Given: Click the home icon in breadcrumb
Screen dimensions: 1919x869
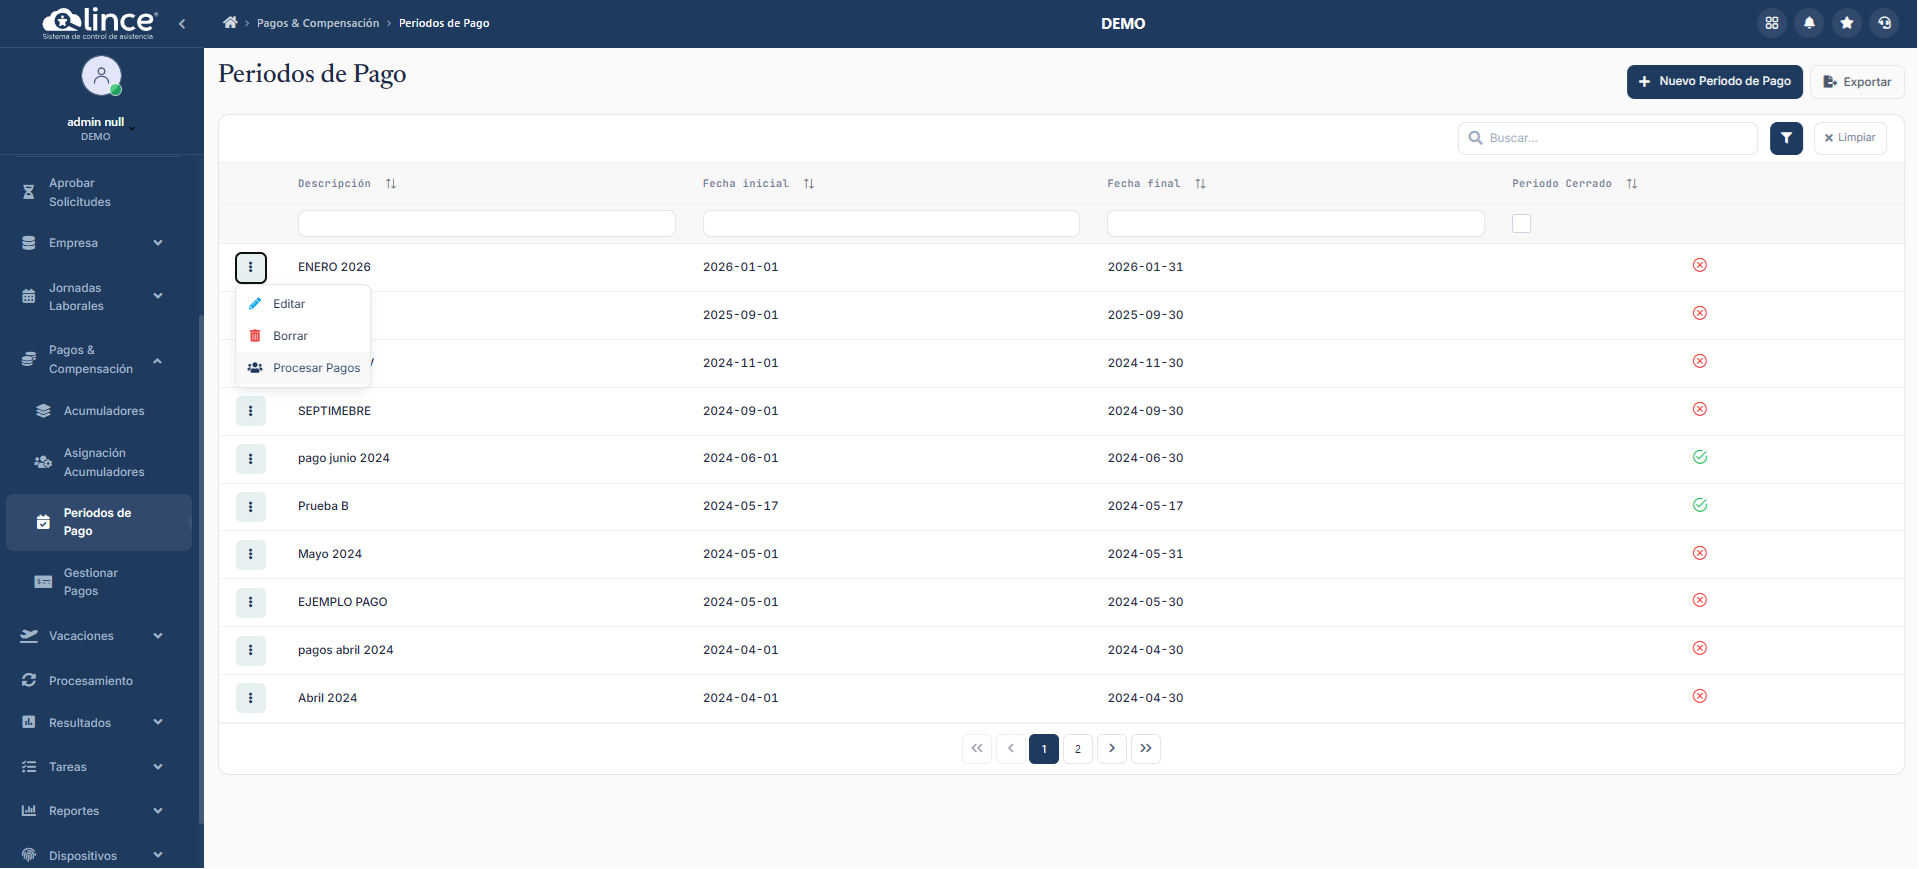Looking at the screenshot, I should click(230, 23).
